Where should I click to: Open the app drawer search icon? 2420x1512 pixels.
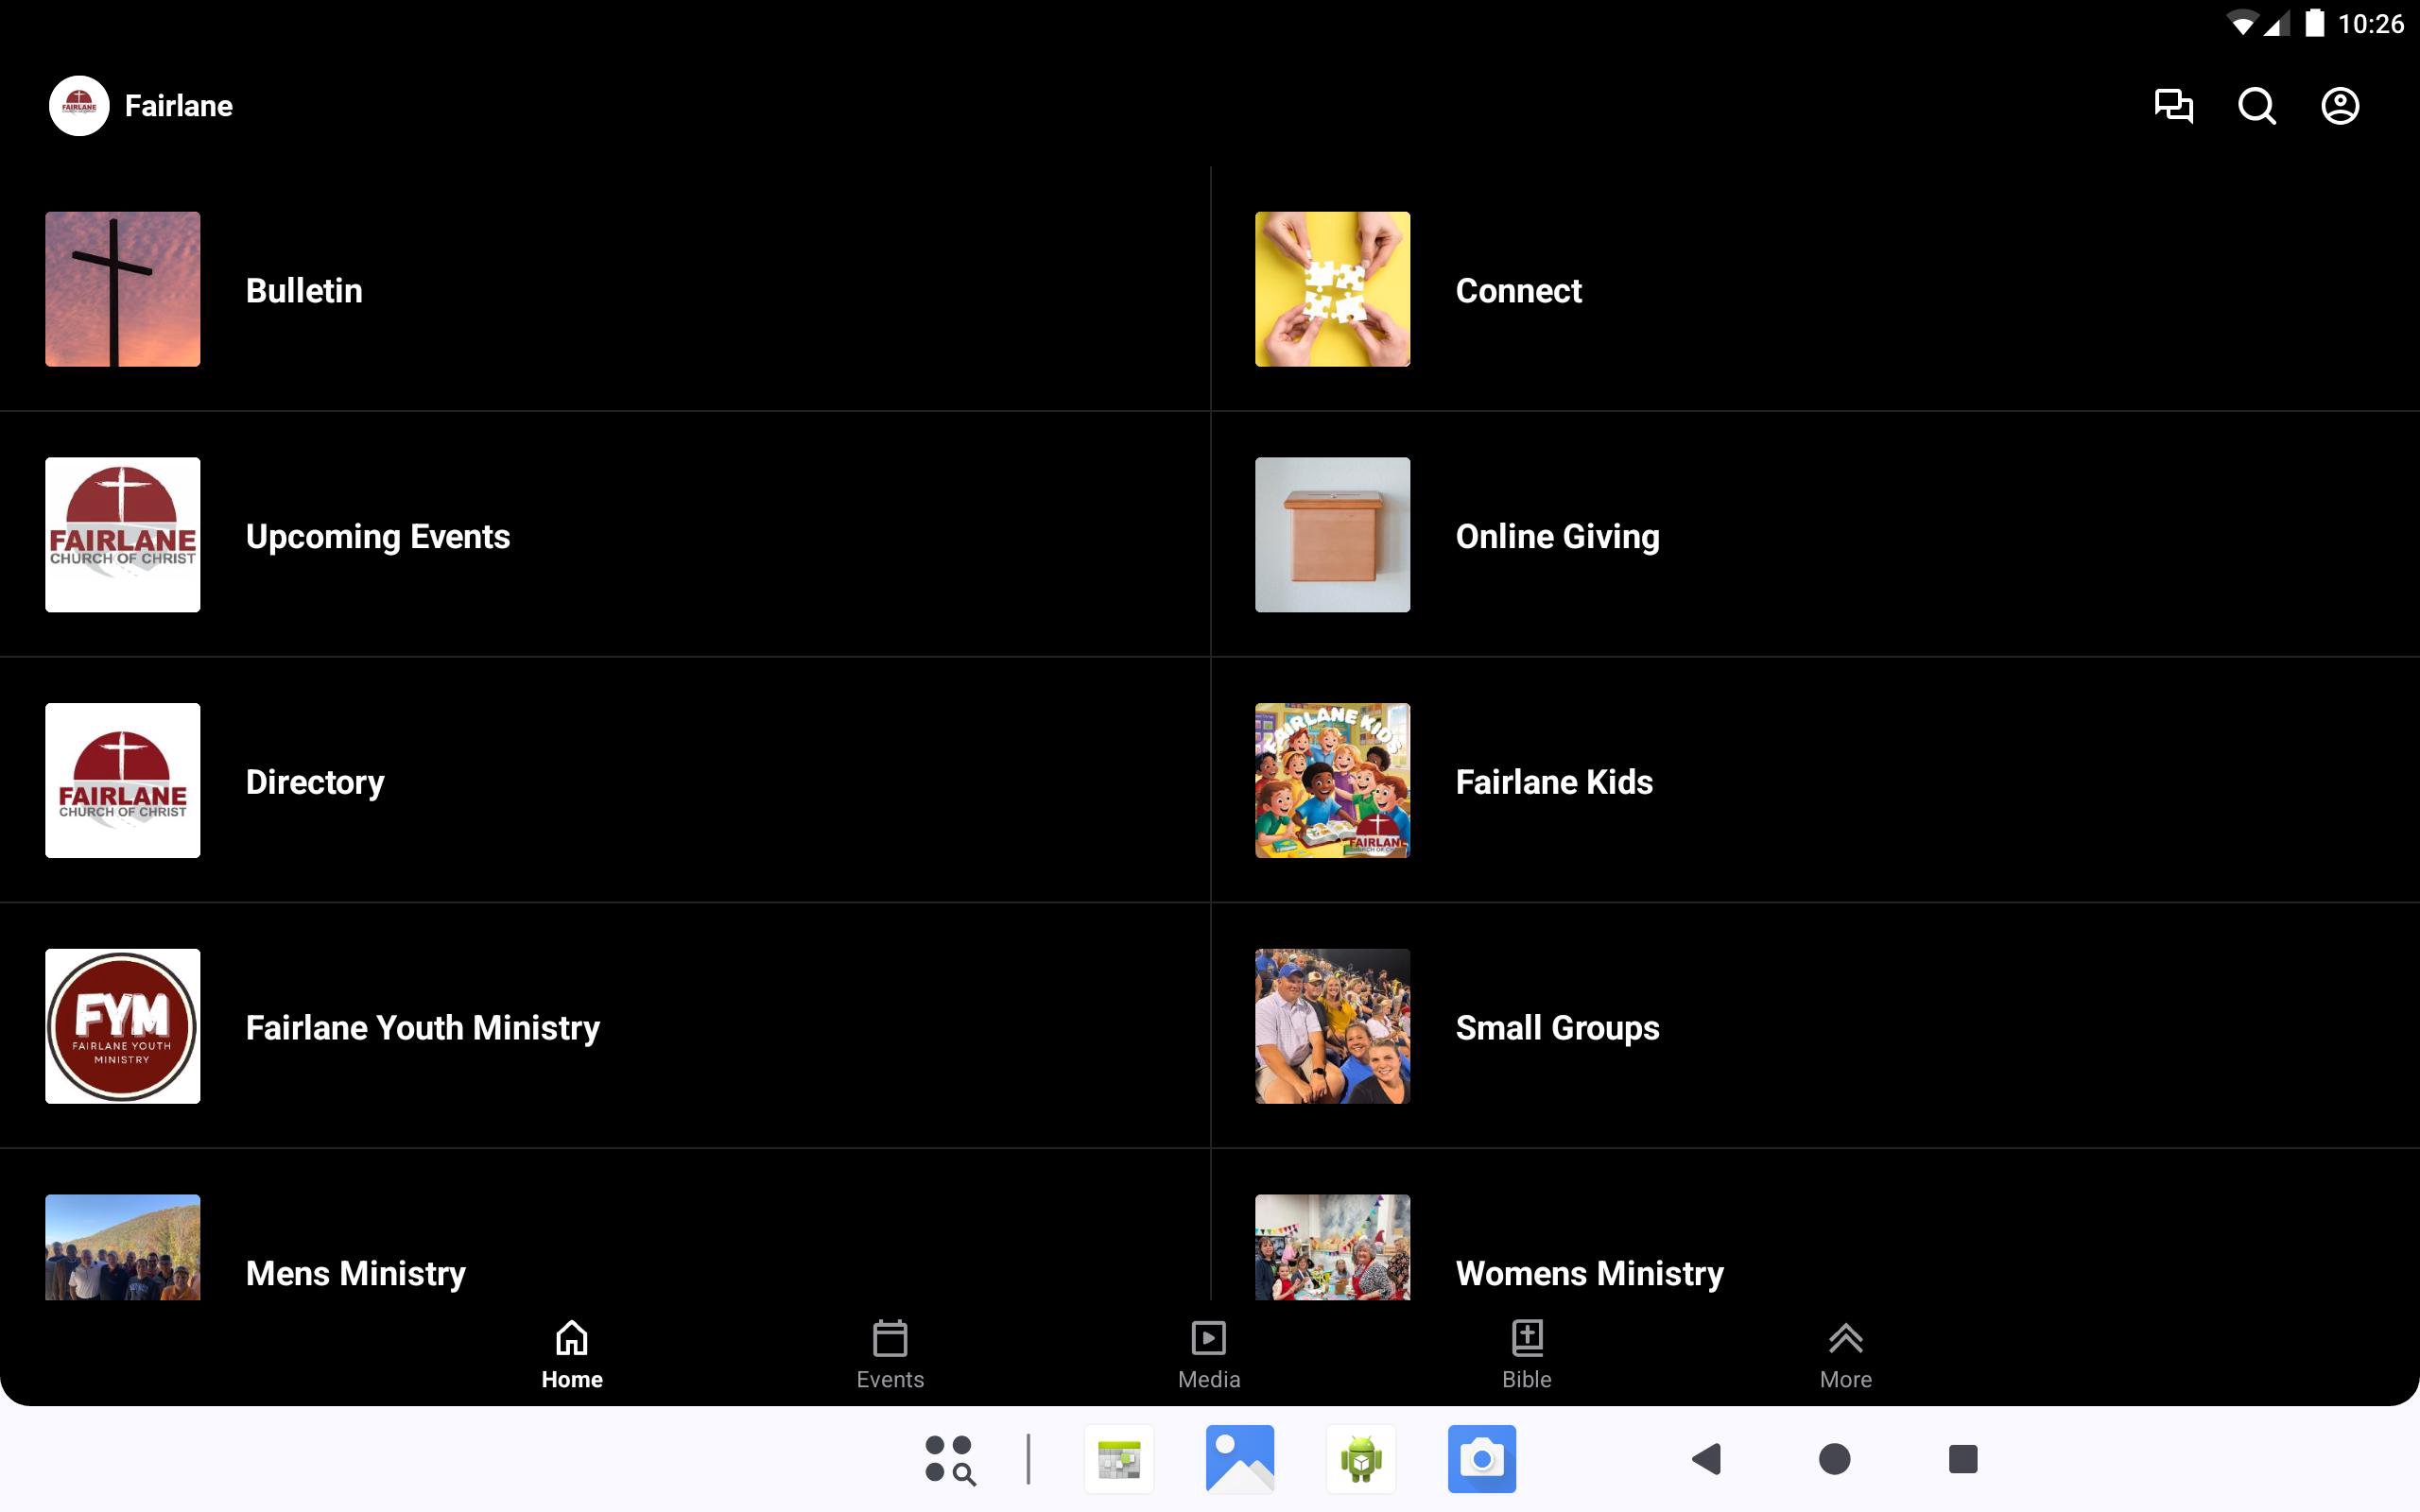click(949, 1459)
